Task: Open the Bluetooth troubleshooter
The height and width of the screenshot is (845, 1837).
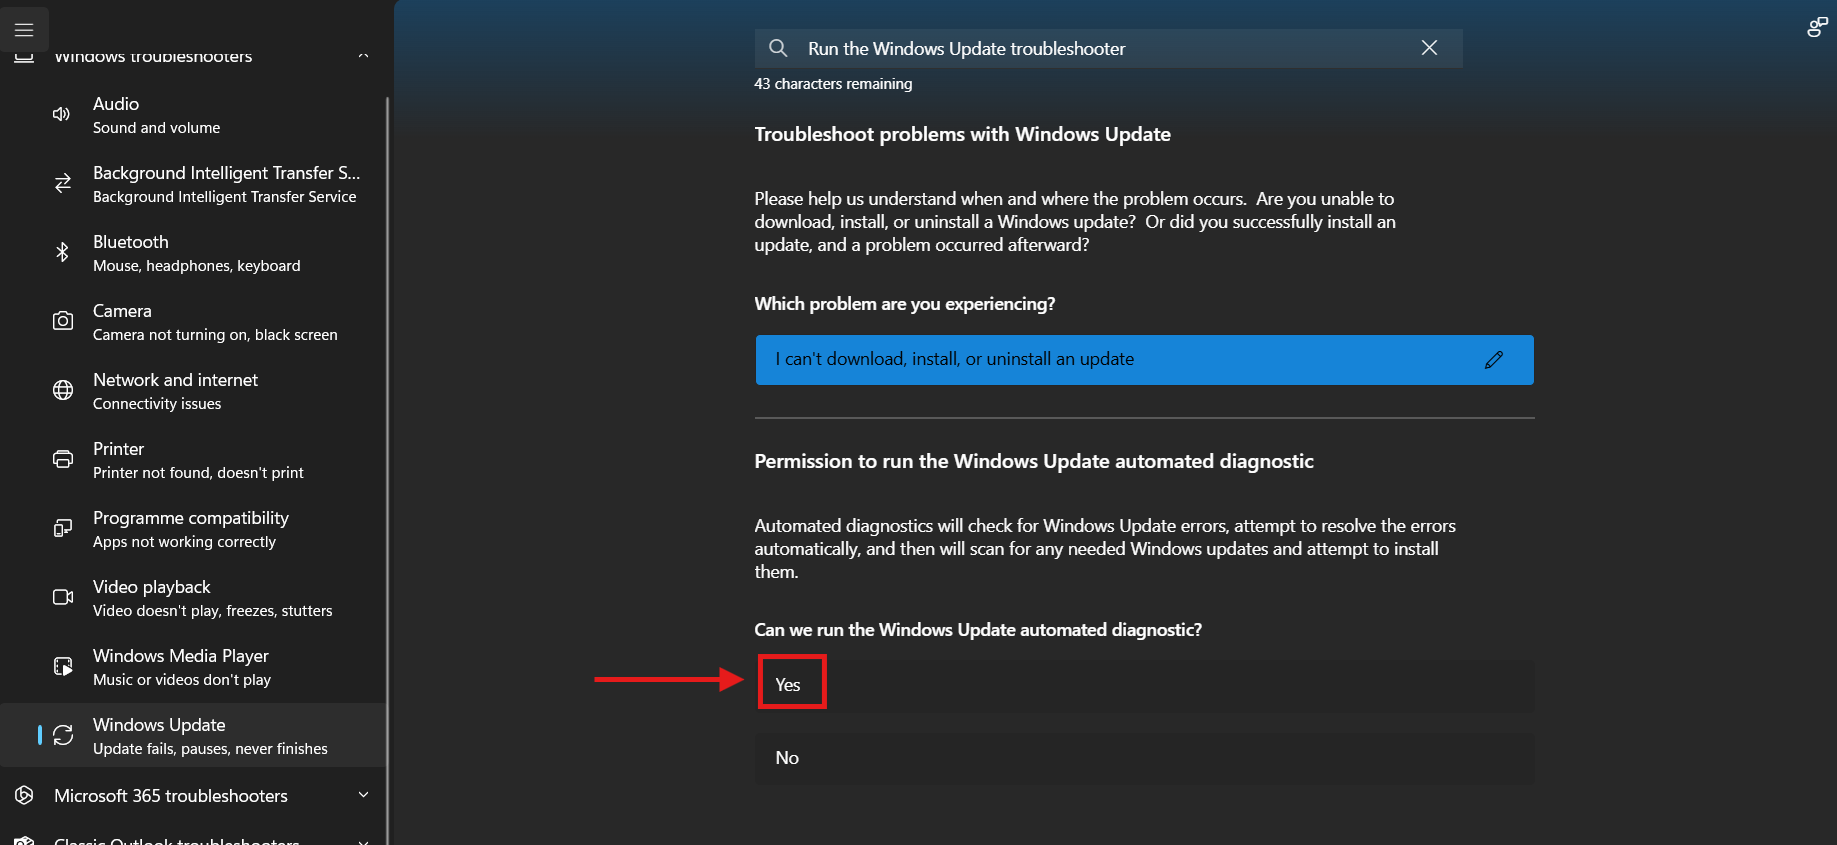Action: click(x=193, y=253)
